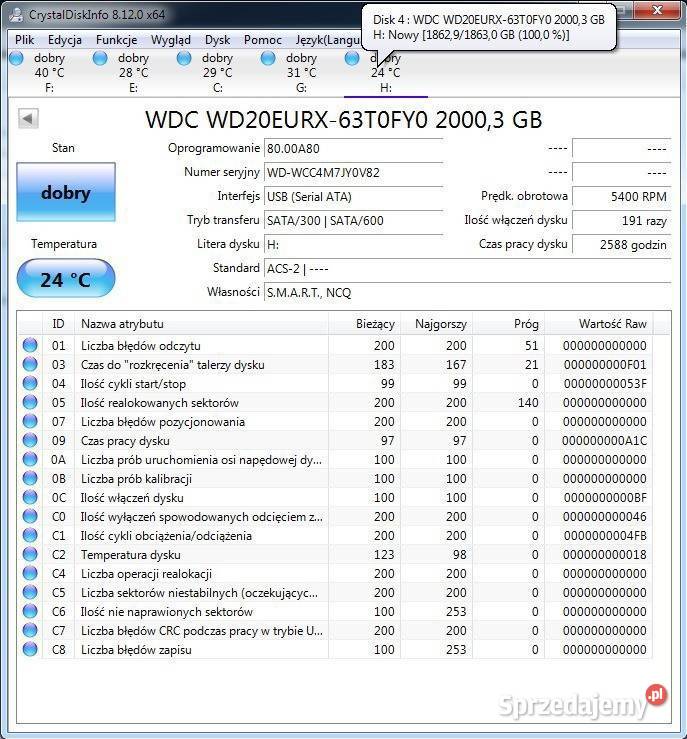The image size is (687, 739).
Task: Select drive F: status orb
Action: click(x=17, y=58)
